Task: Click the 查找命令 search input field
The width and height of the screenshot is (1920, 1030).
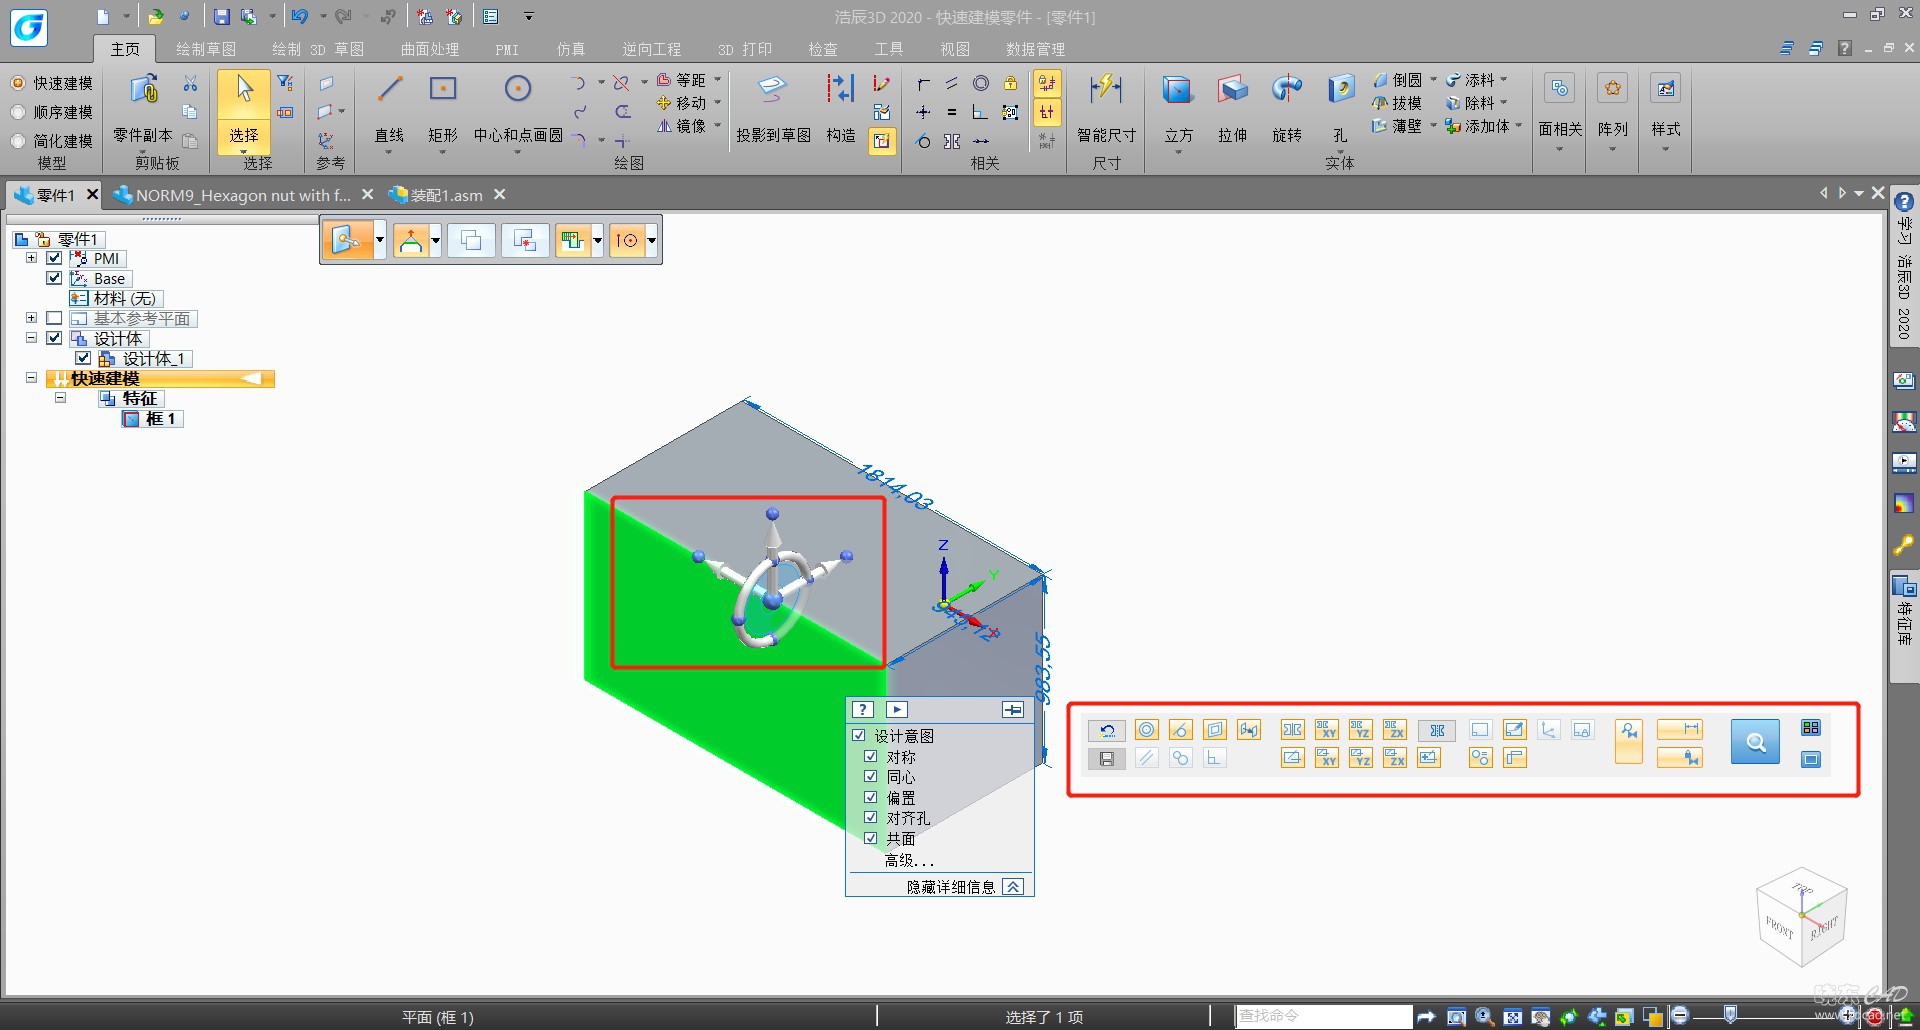Action: pyautogui.click(x=1322, y=1016)
